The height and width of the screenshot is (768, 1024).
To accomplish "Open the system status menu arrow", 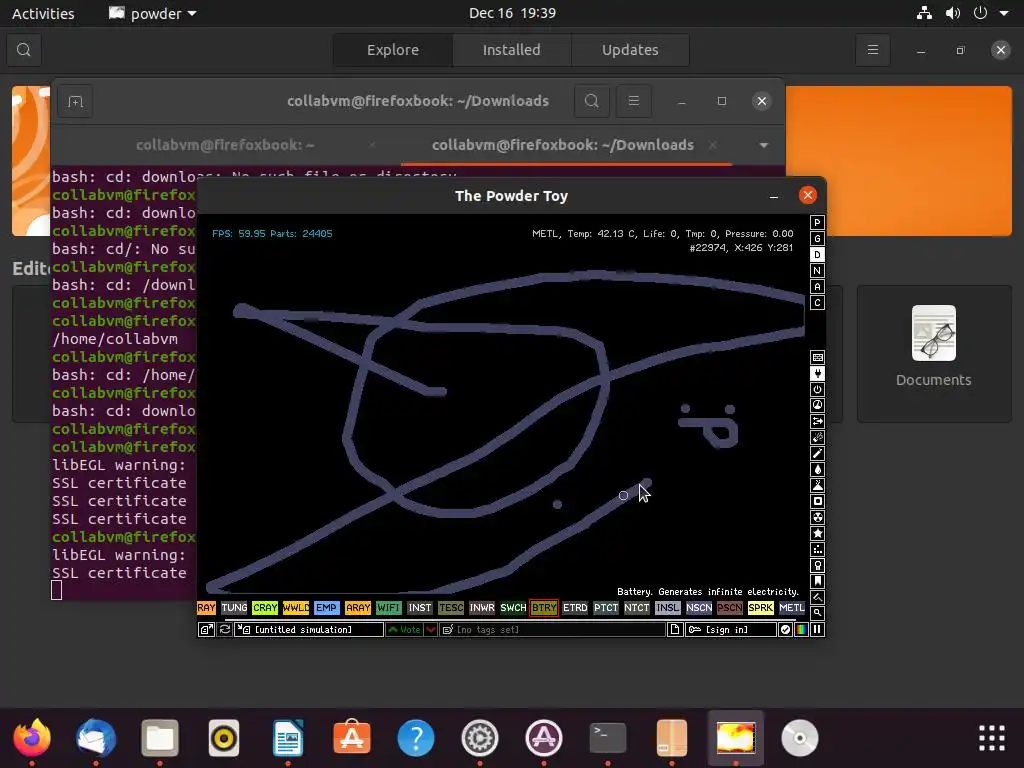I will click(1004, 13).
